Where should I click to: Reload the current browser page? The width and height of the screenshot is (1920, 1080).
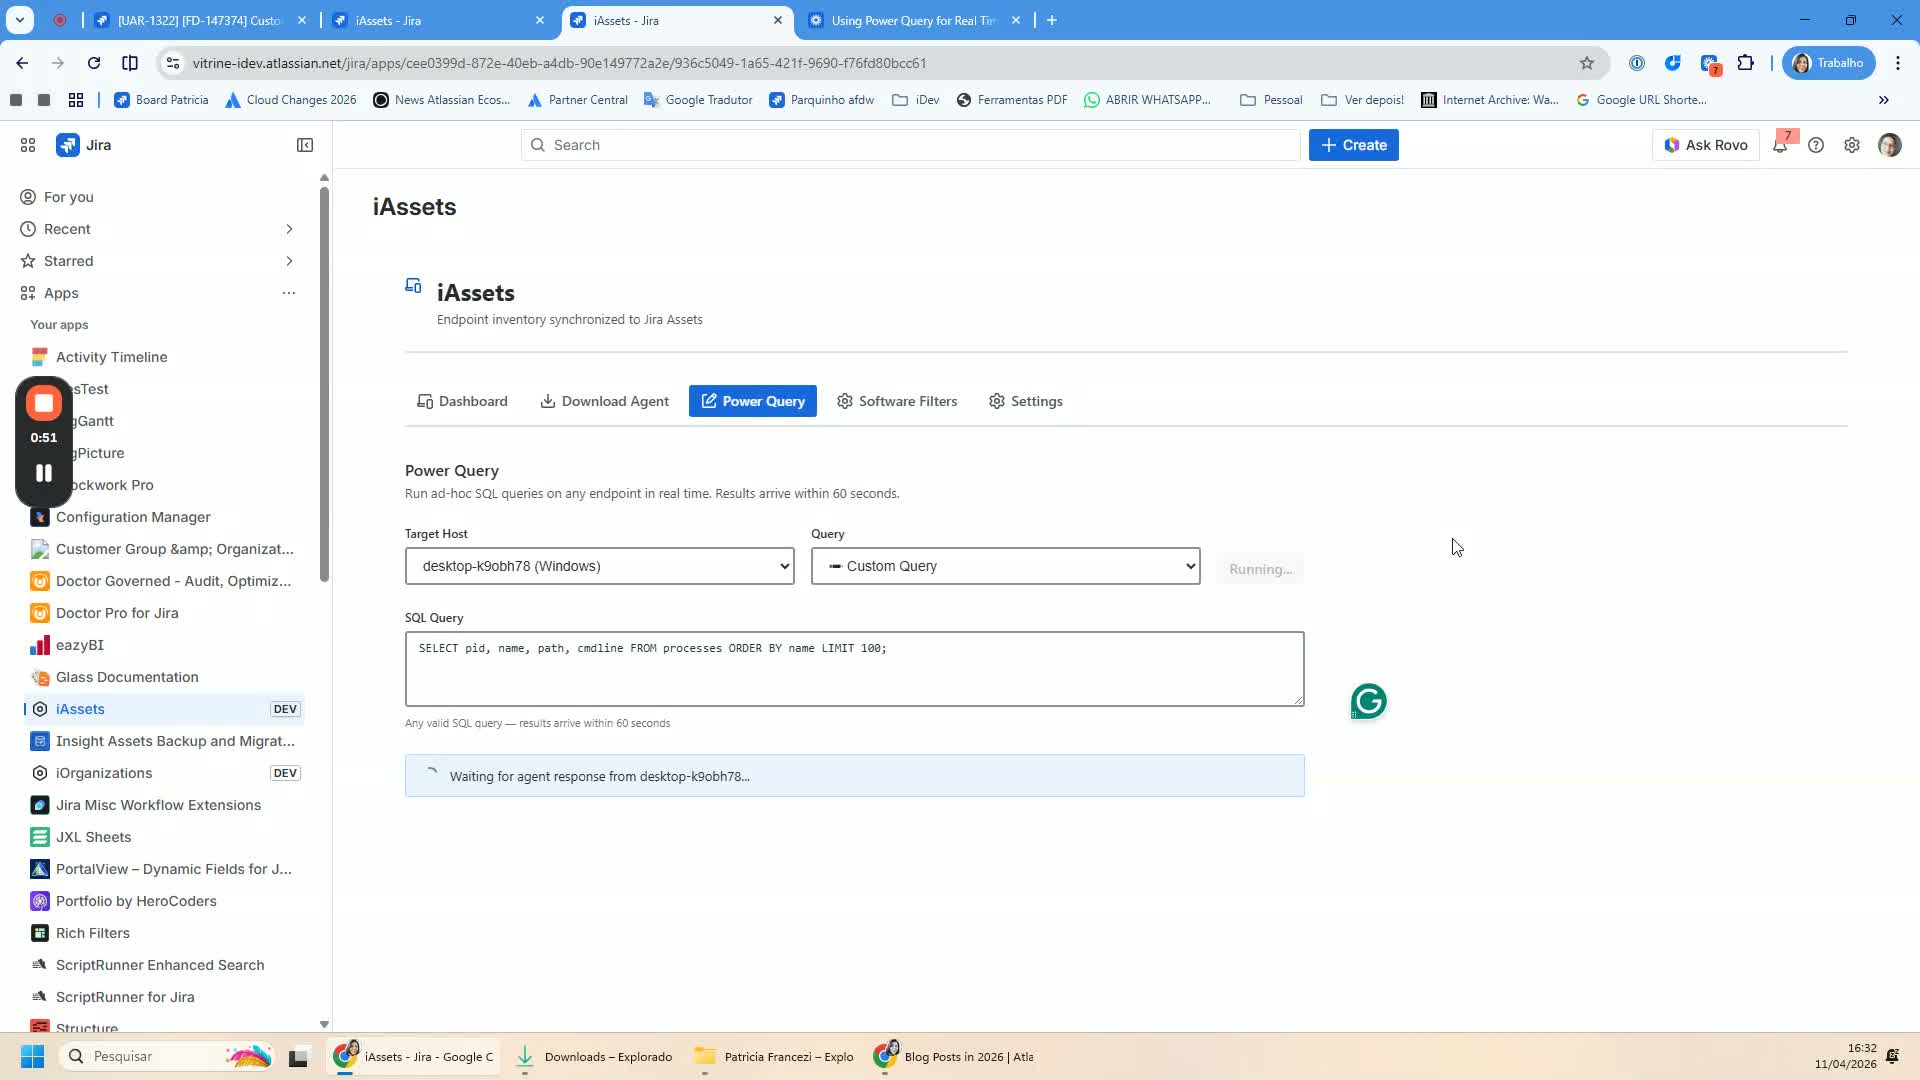point(94,63)
